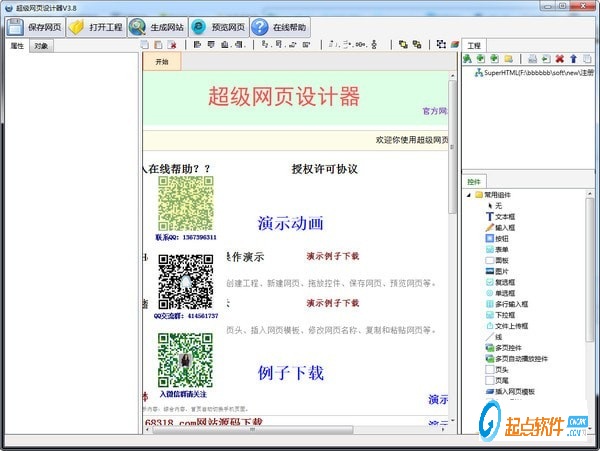Click the vertical spacing icon
Viewport: 600px width, 451px height.
point(374,45)
